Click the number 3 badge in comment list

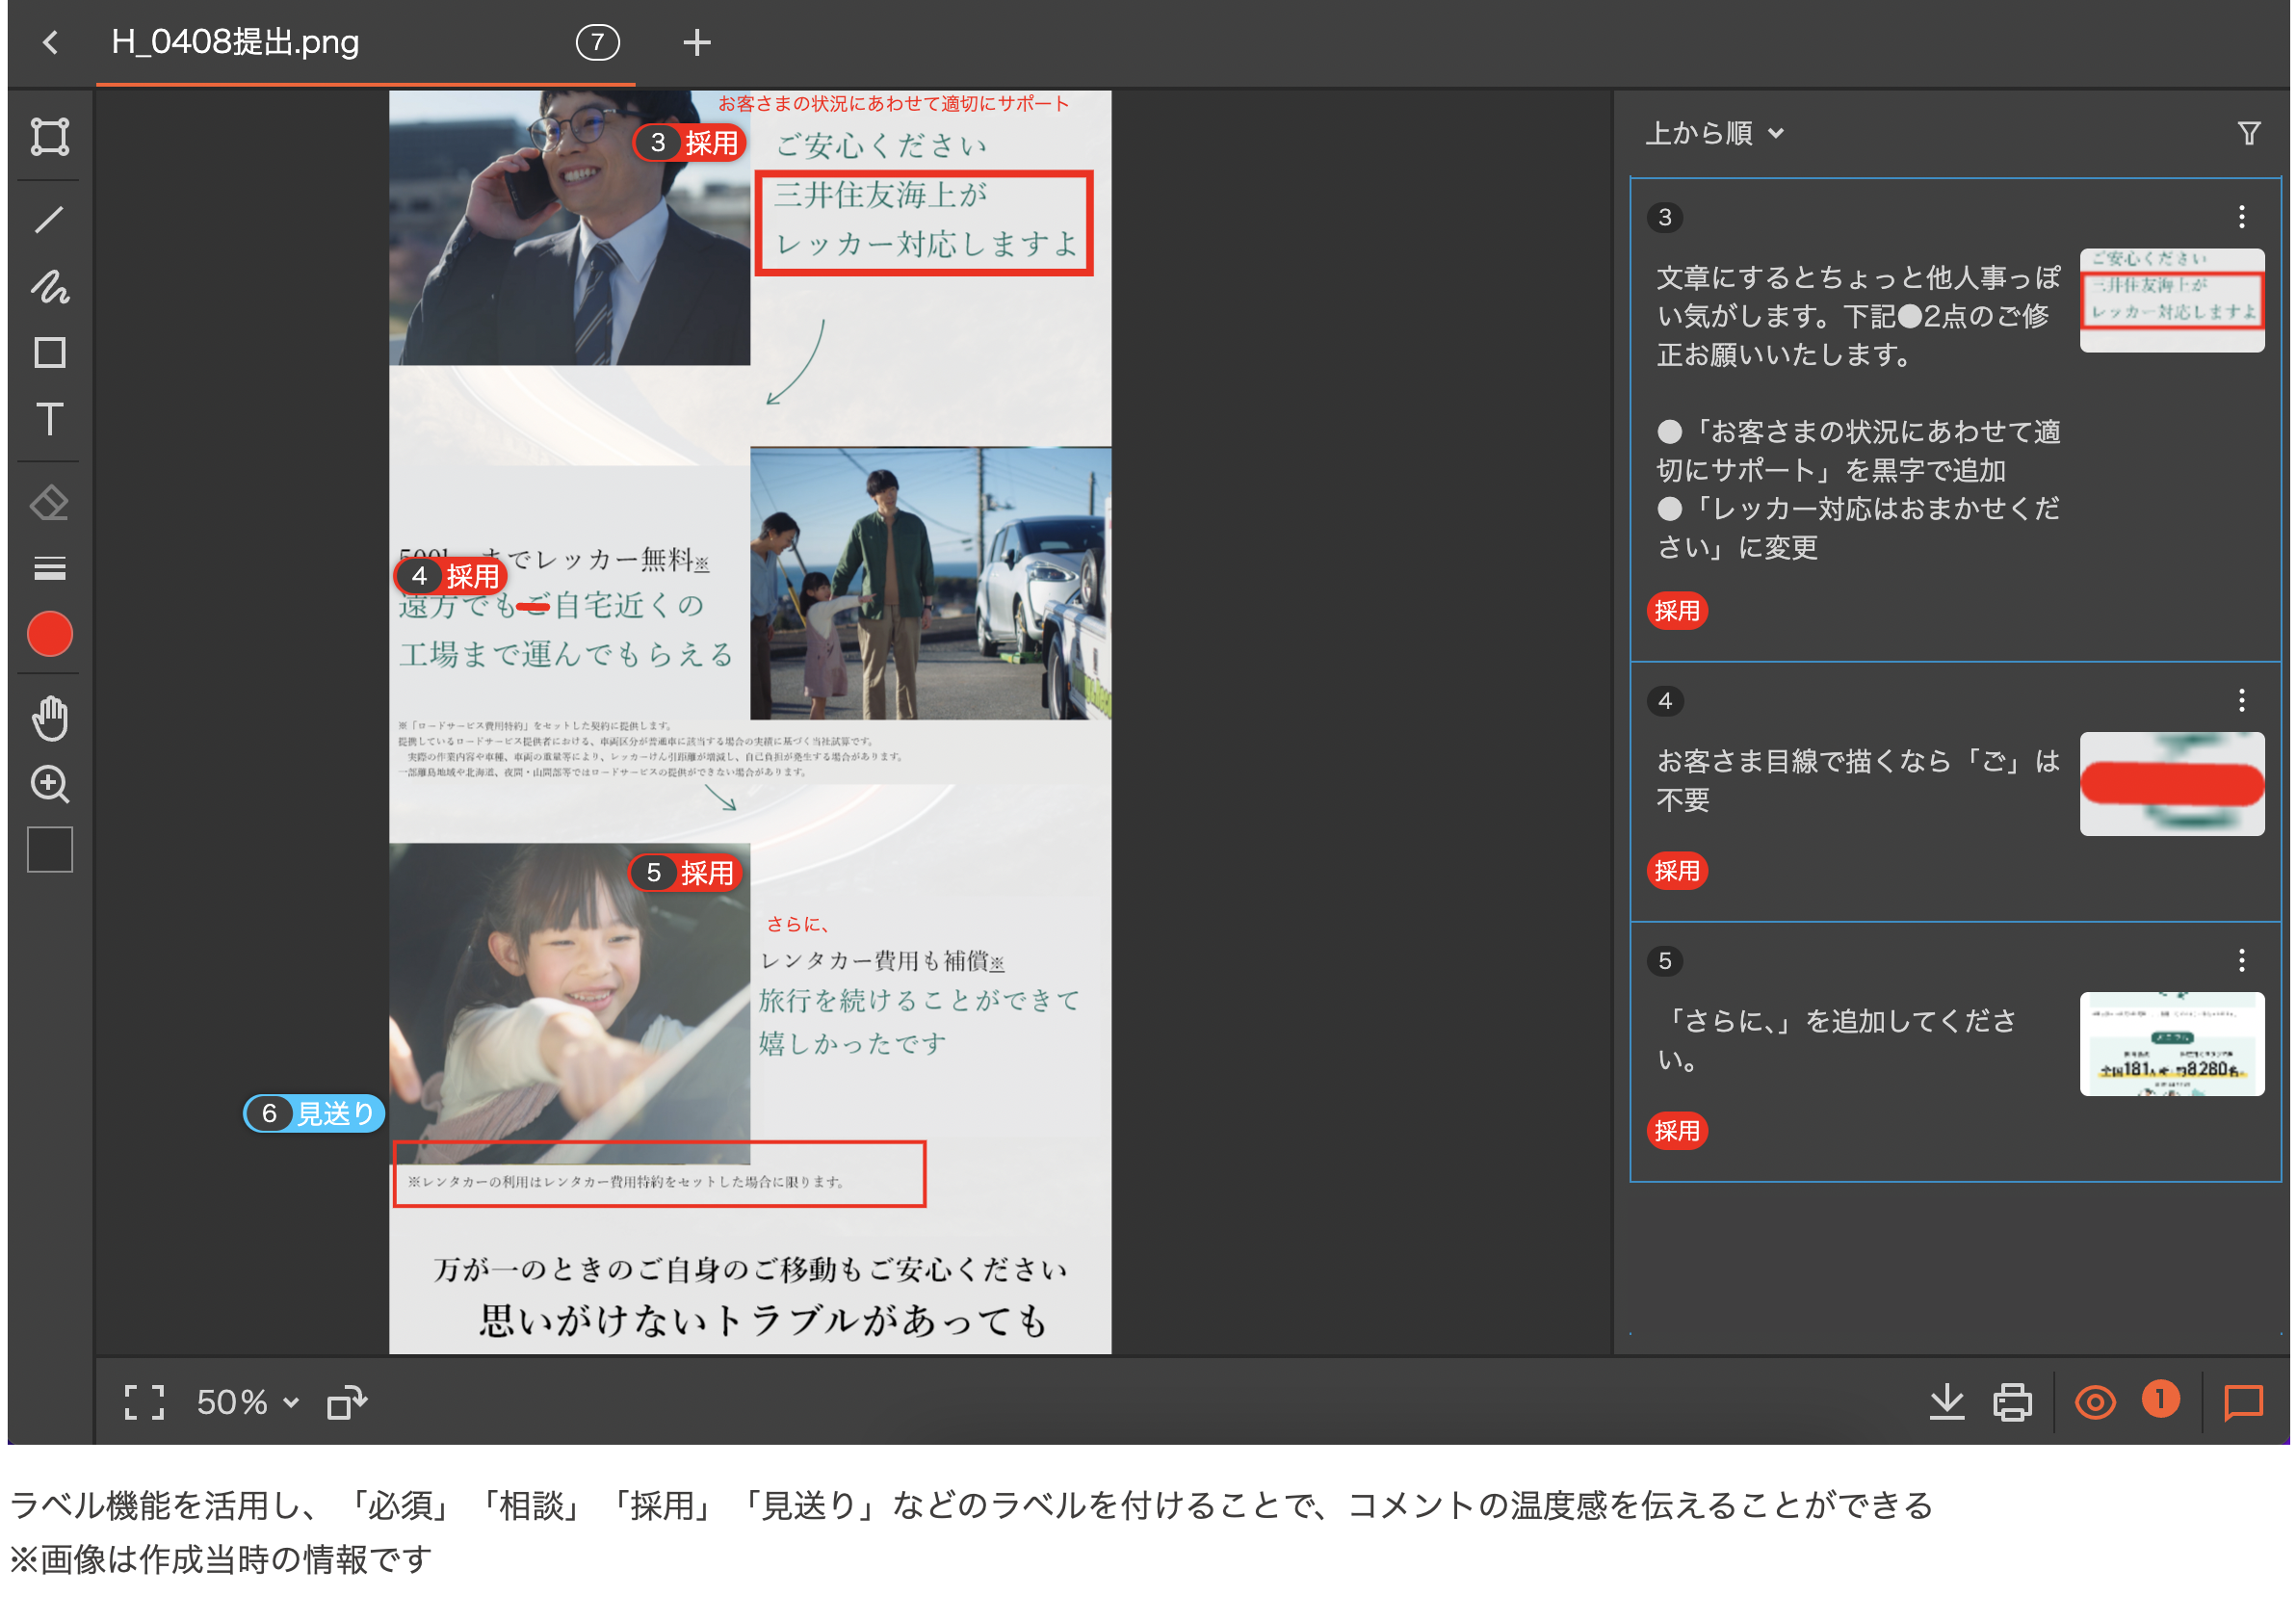(x=1665, y=217)
